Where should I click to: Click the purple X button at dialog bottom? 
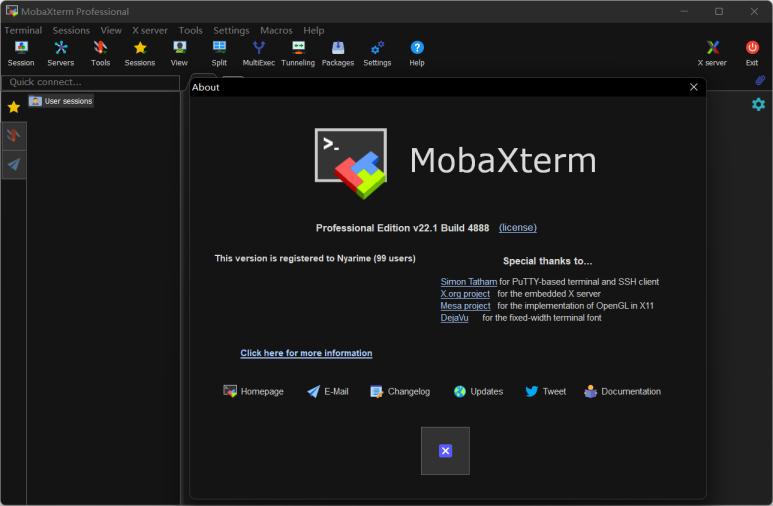(446, 451)
